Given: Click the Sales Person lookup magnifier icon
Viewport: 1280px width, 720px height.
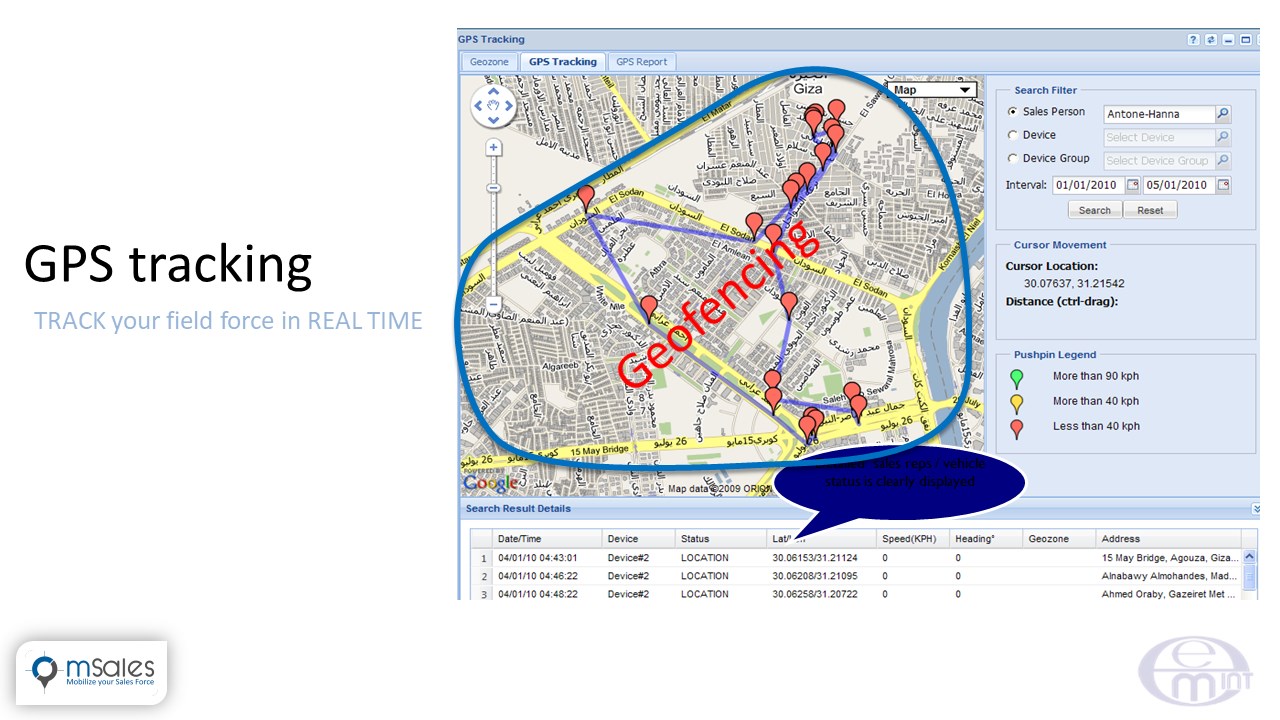Looking at the screenshot, I should [1223, 114].
